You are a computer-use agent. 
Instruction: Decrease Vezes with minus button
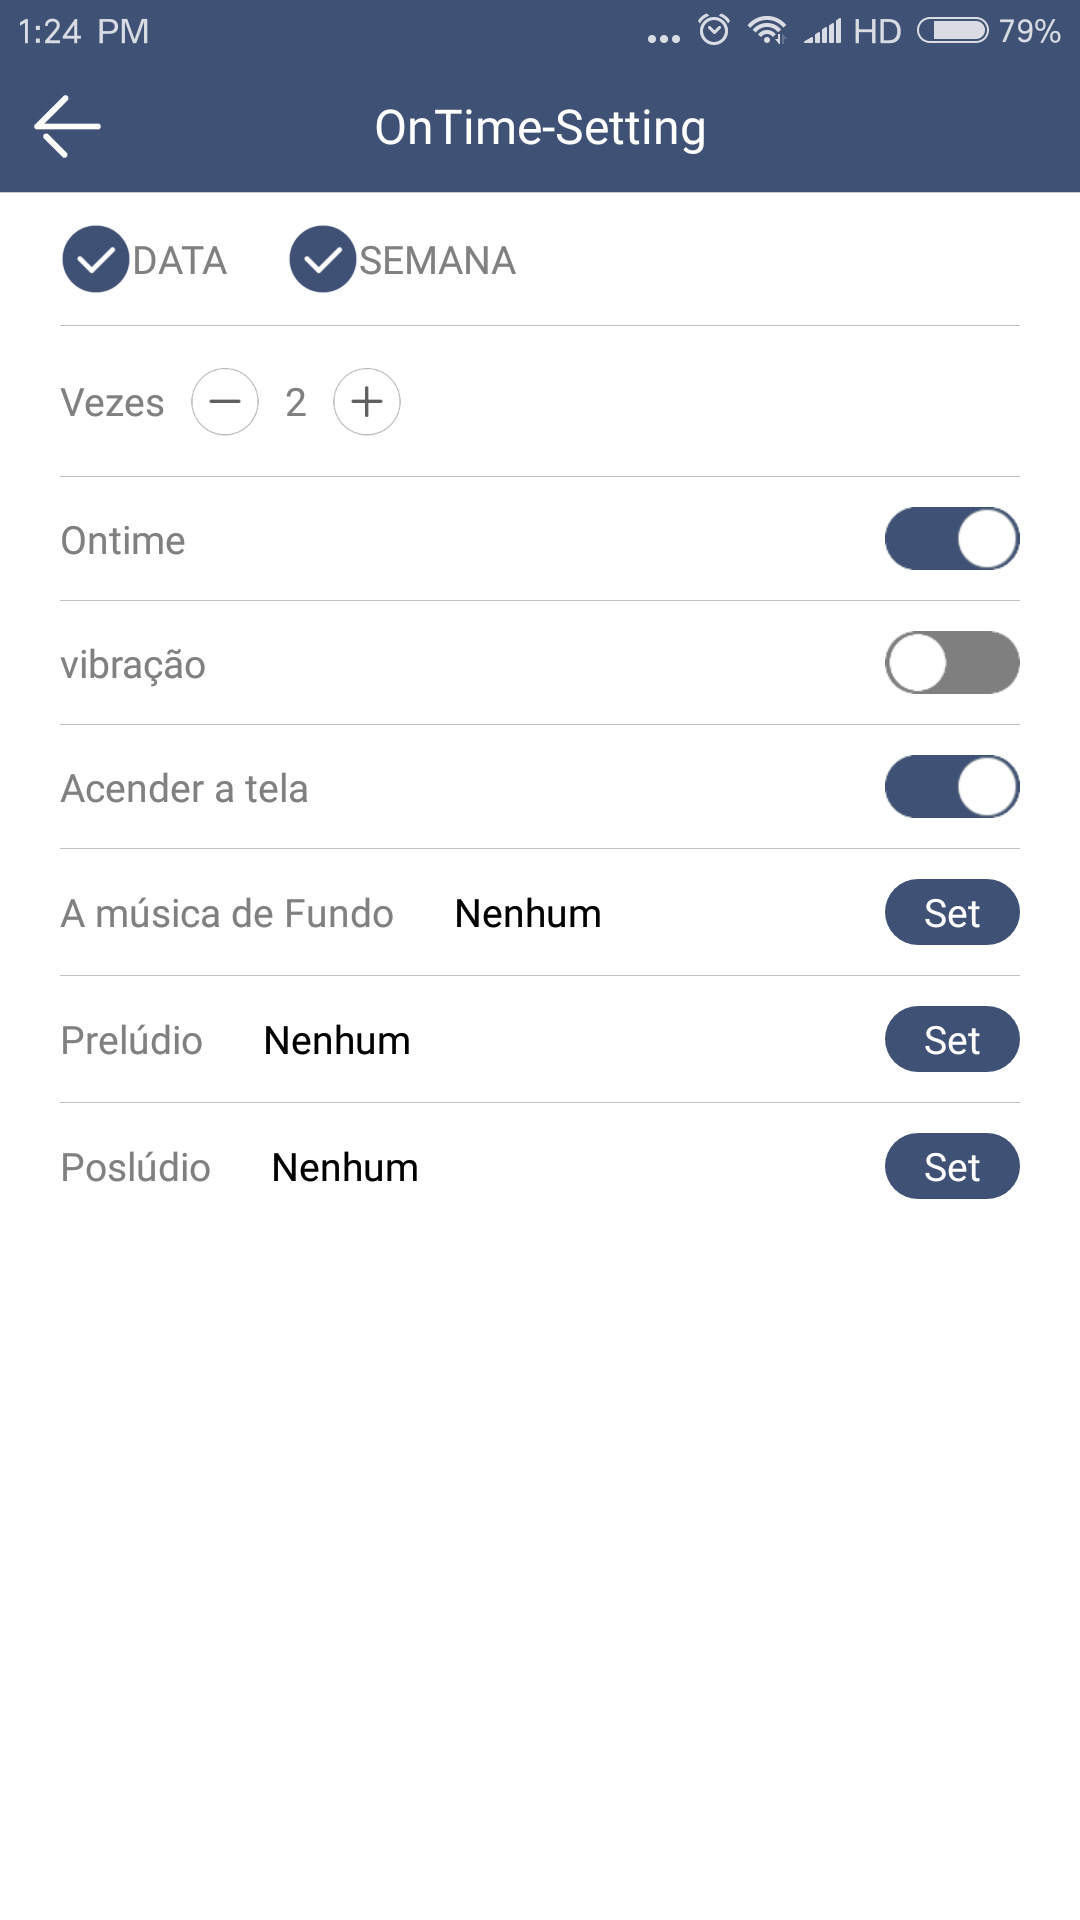click(x=225, y=402)
